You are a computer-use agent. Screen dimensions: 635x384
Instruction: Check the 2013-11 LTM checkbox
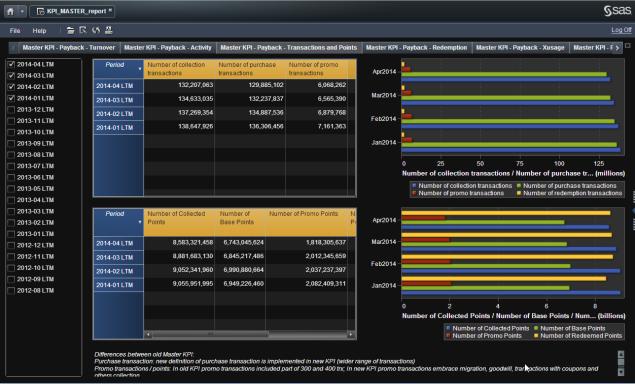[11, 121]
